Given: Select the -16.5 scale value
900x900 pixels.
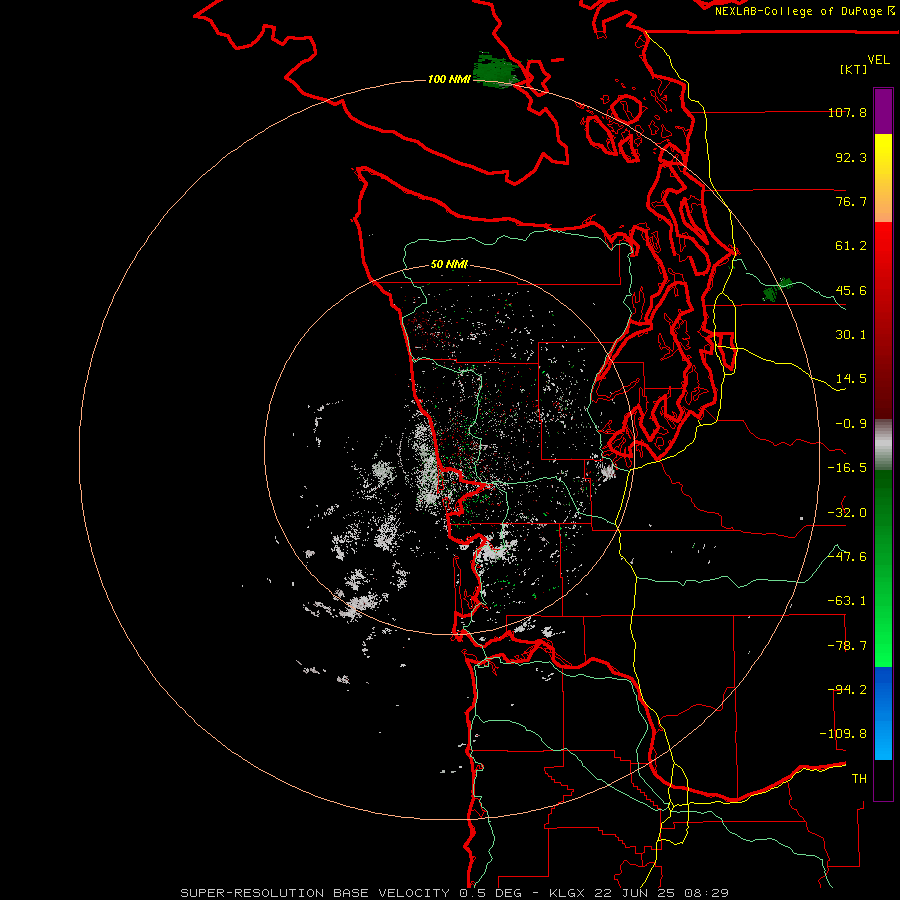Looking at the screenshot, I should (848, 468).
